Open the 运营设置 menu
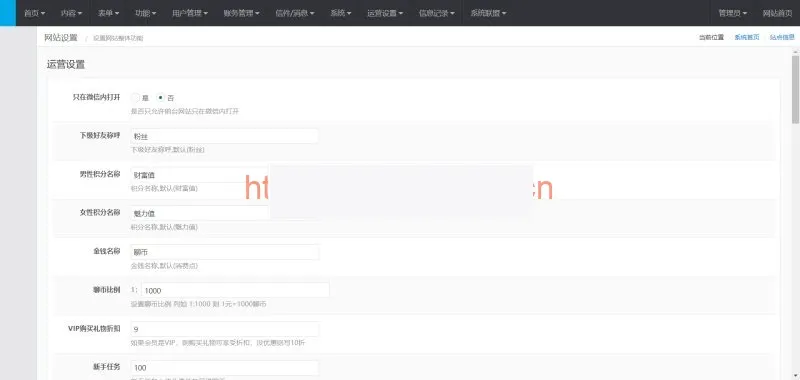Screen dimensions: 800x380 [x=385, y=13]
